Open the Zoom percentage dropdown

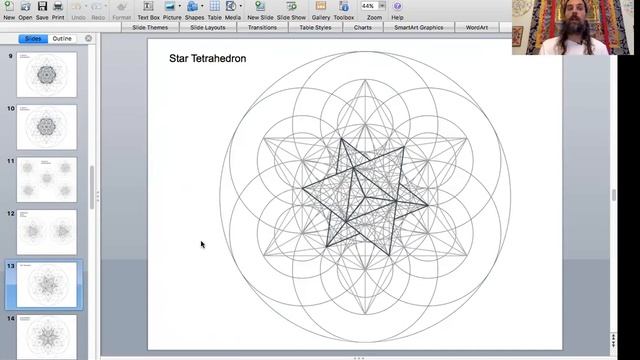pos(382,6)
